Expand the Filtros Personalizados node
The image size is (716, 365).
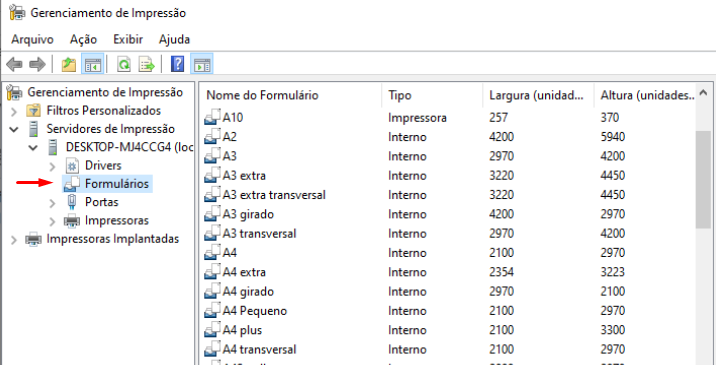pyautogui.click(x=14, y=111)
